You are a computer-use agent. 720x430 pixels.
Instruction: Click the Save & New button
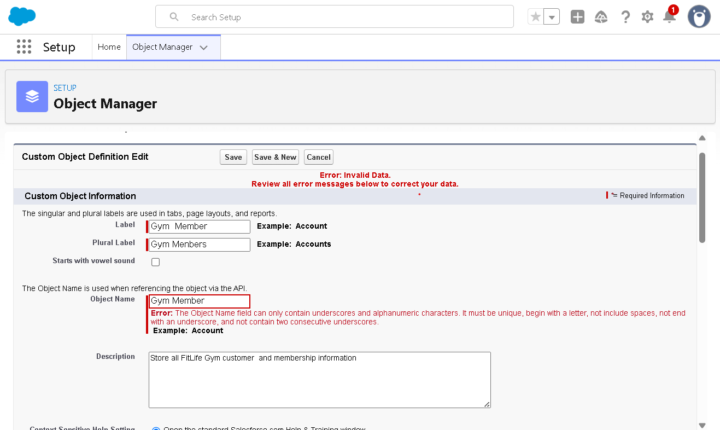tap(275, 157)
